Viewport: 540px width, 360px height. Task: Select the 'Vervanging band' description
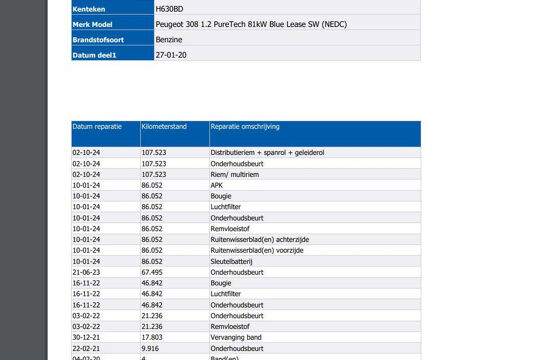(x=236, y=337)
